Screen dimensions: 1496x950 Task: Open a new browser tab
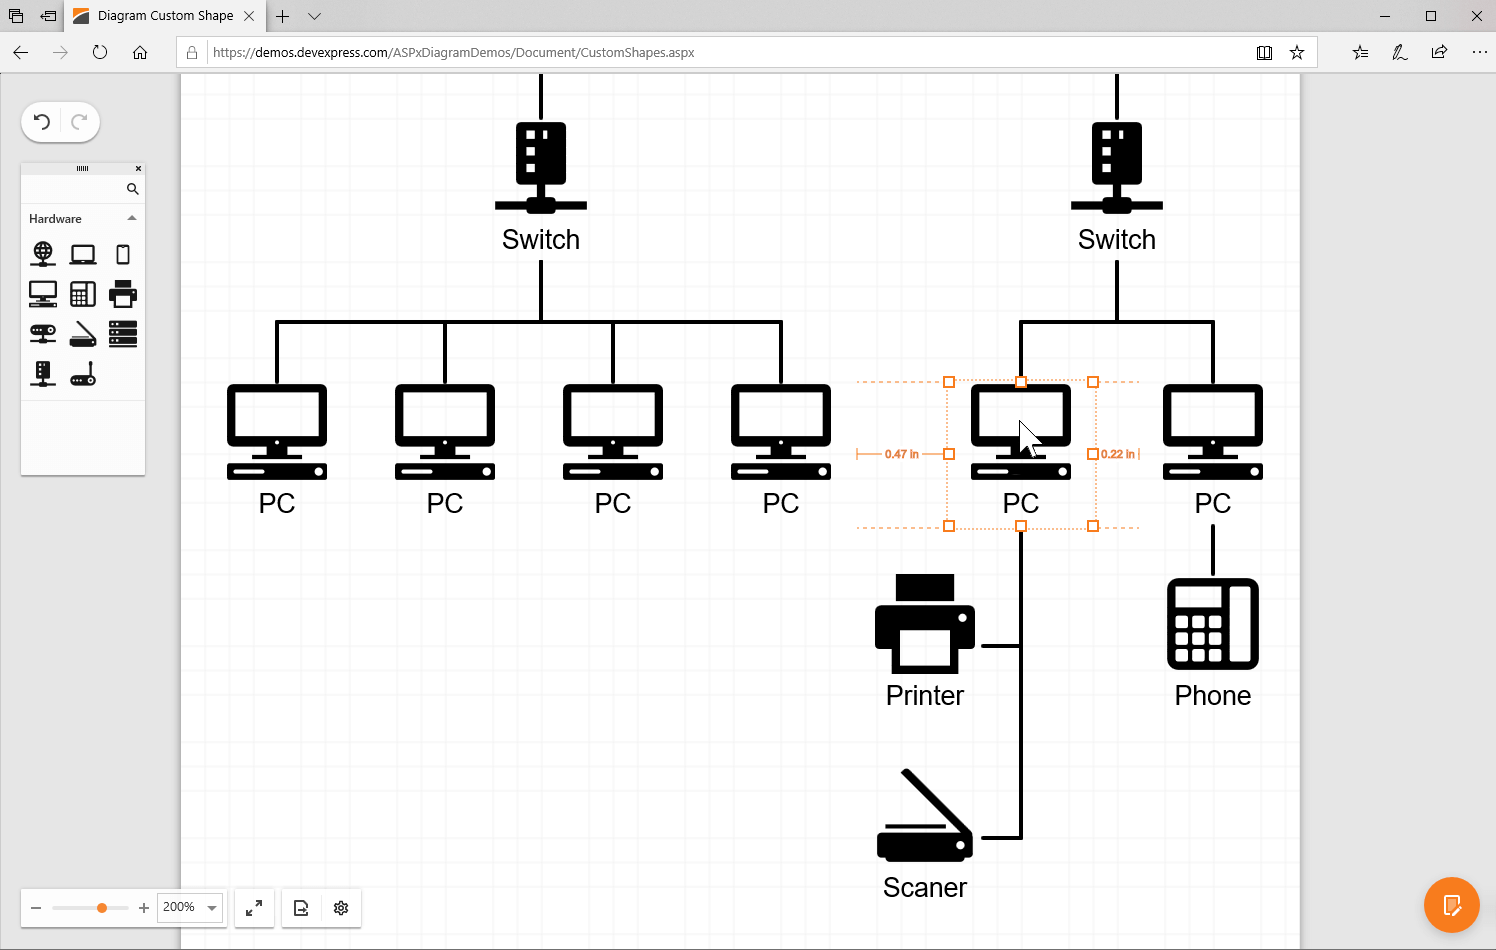pyautogui.click(x=282, y=16)
